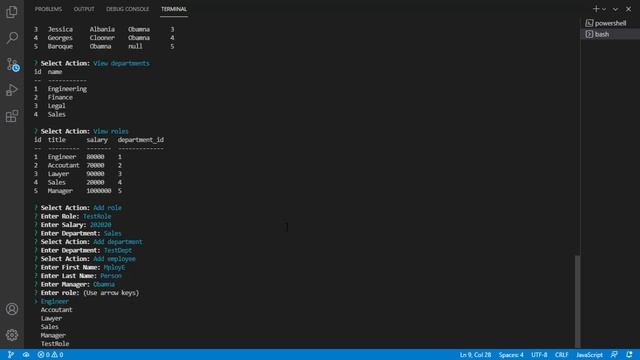Click 'View departments' action text
Screen dimensions: 640x360
coord(121,63)
